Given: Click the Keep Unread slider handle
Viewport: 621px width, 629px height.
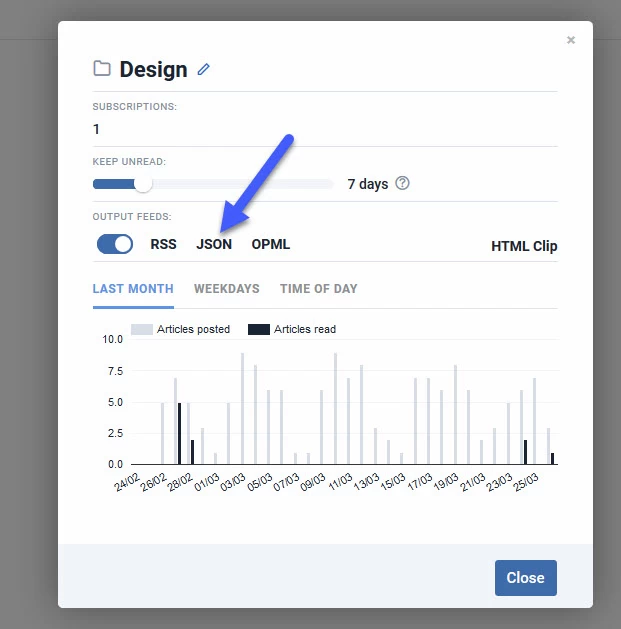Looking at the screenshot, I should pyautogui.click(x=143, y=184).
